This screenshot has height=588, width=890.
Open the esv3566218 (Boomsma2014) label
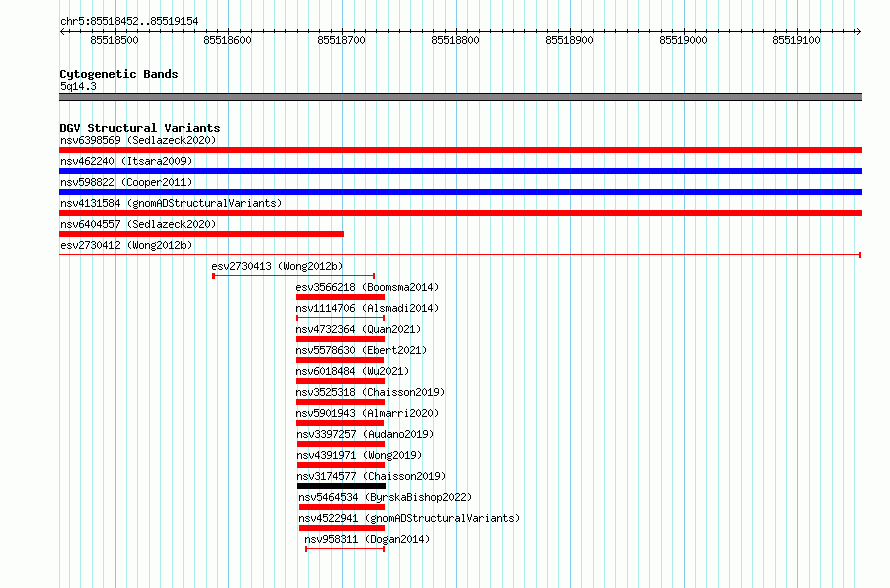[x=367, y=287]
